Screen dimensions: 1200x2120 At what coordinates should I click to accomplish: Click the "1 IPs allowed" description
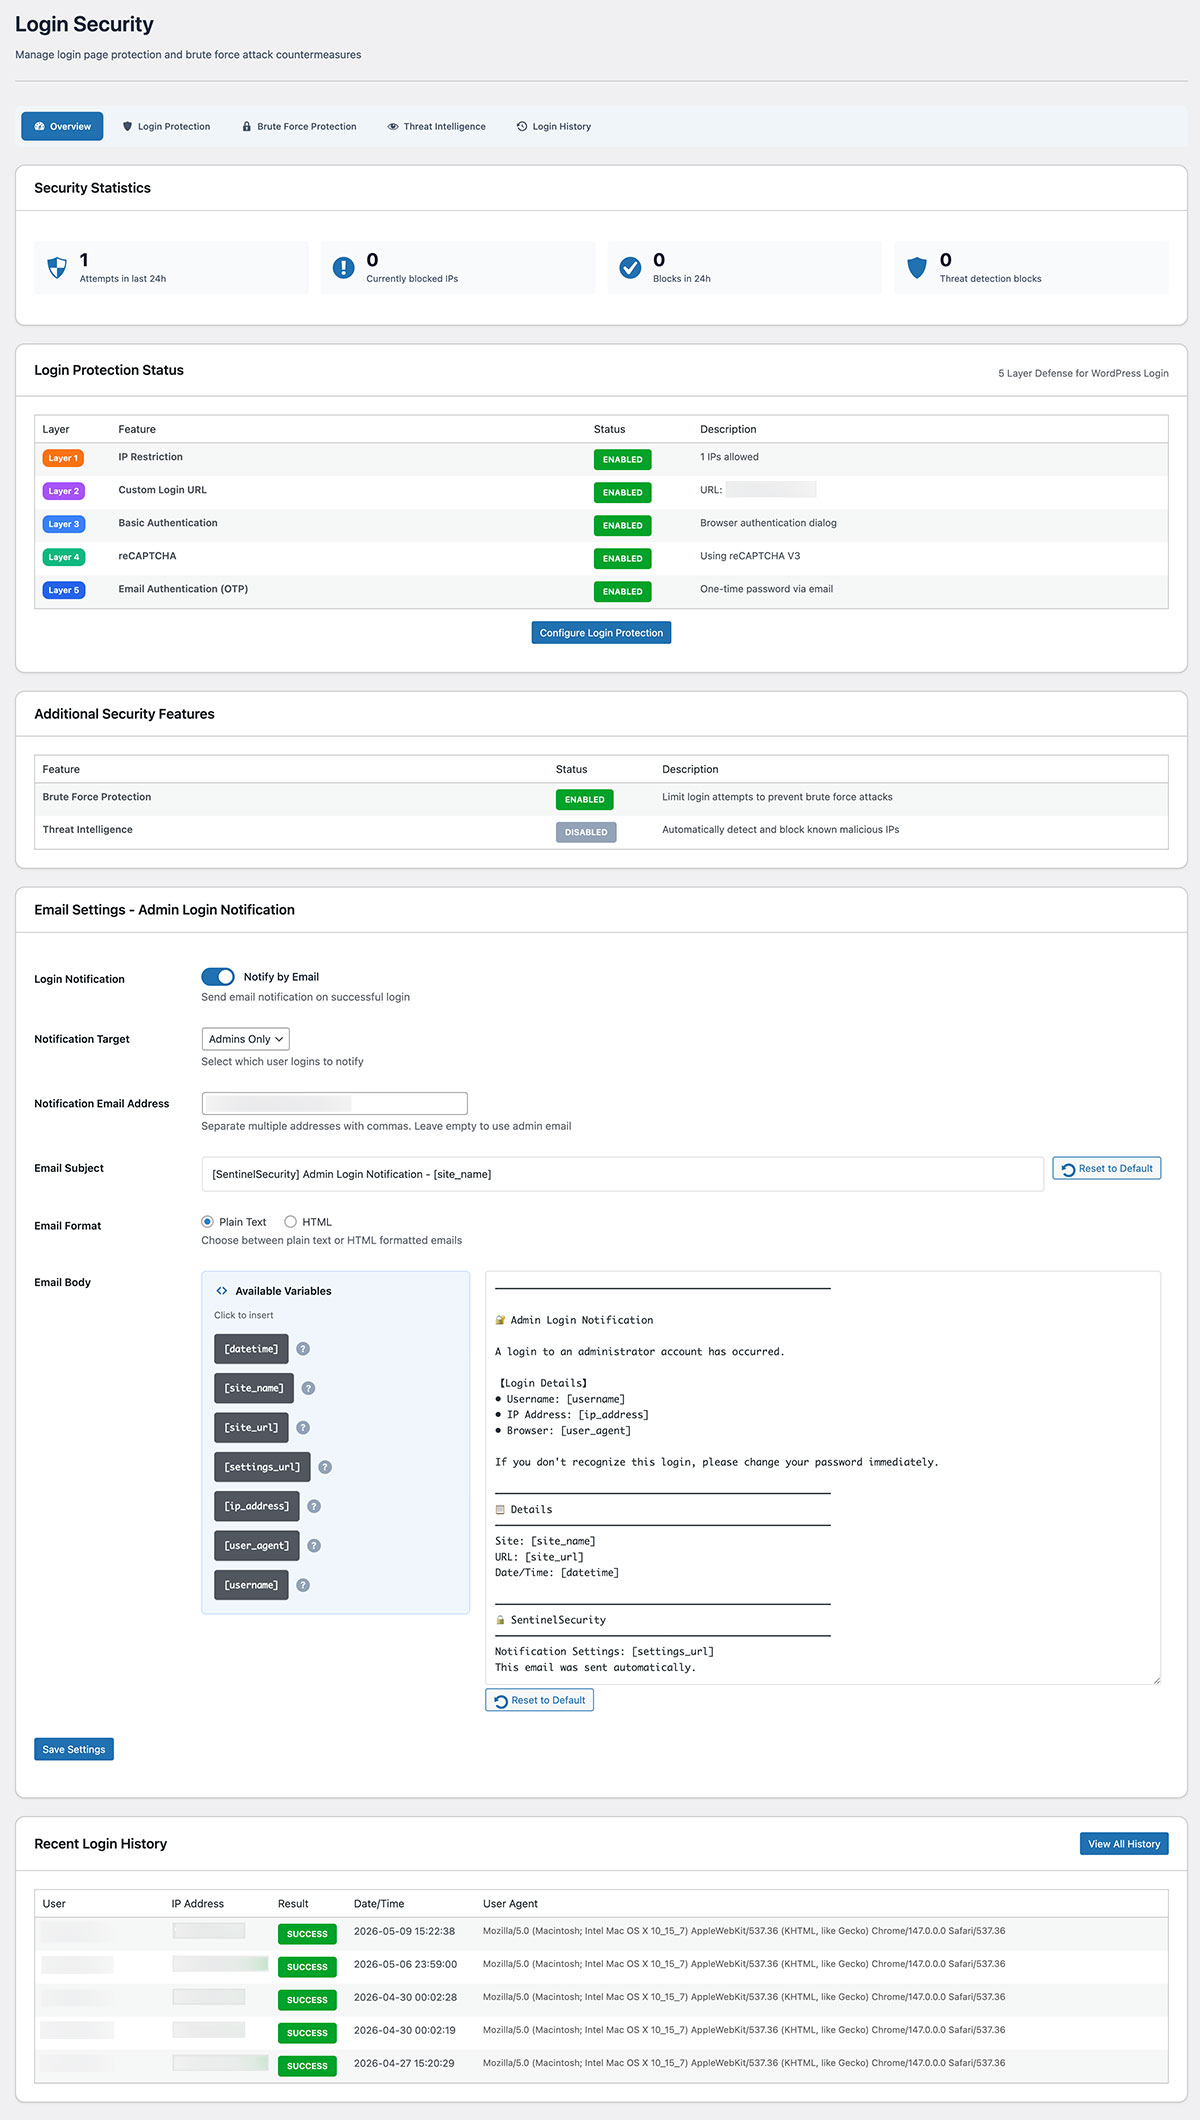pyautogui.click(x=729, y=457)
